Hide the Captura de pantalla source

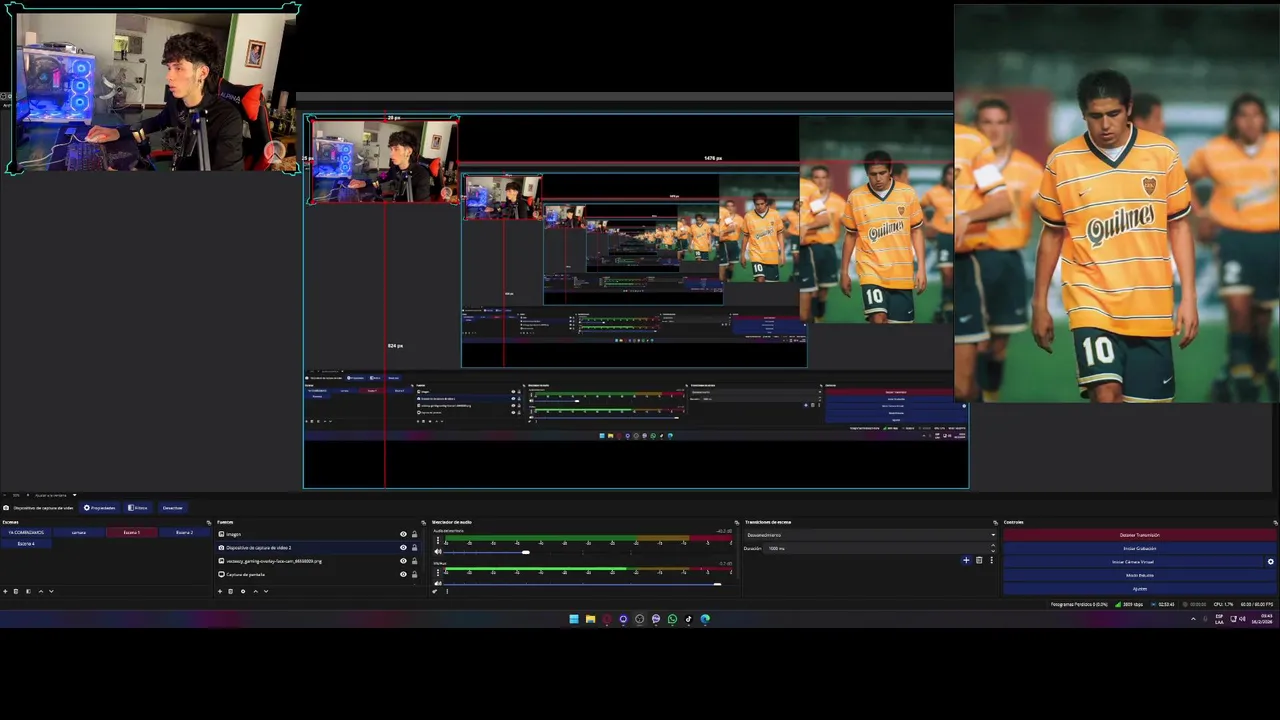coord(403,574)
